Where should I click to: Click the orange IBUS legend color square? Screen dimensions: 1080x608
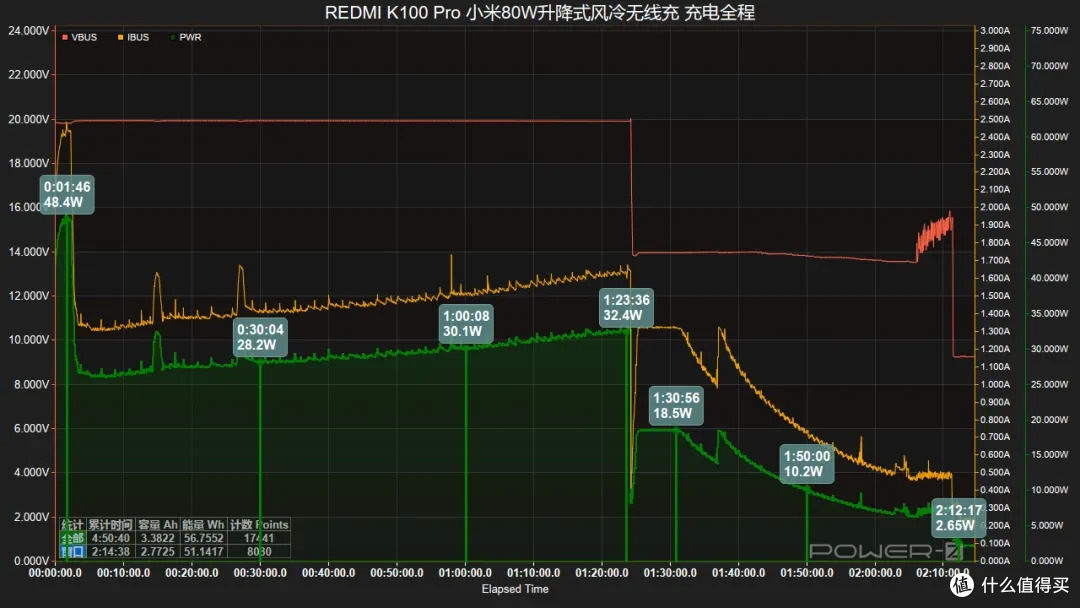click(121, 37)
